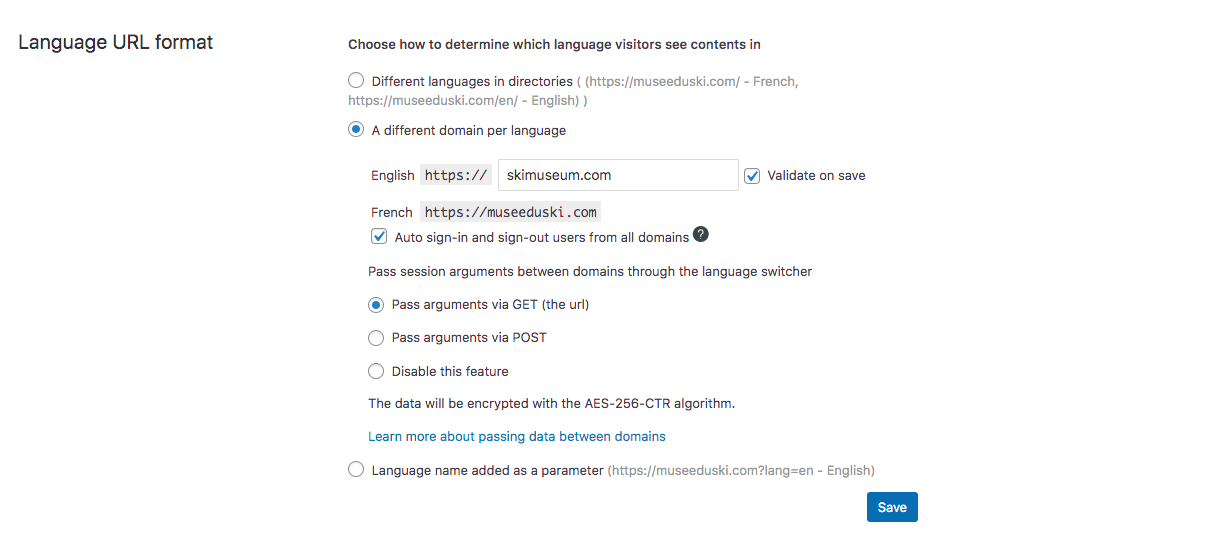Viewport: 1217px width, 552px height.
Task: Open the help tooltip question mark icon
Action: 701,235
